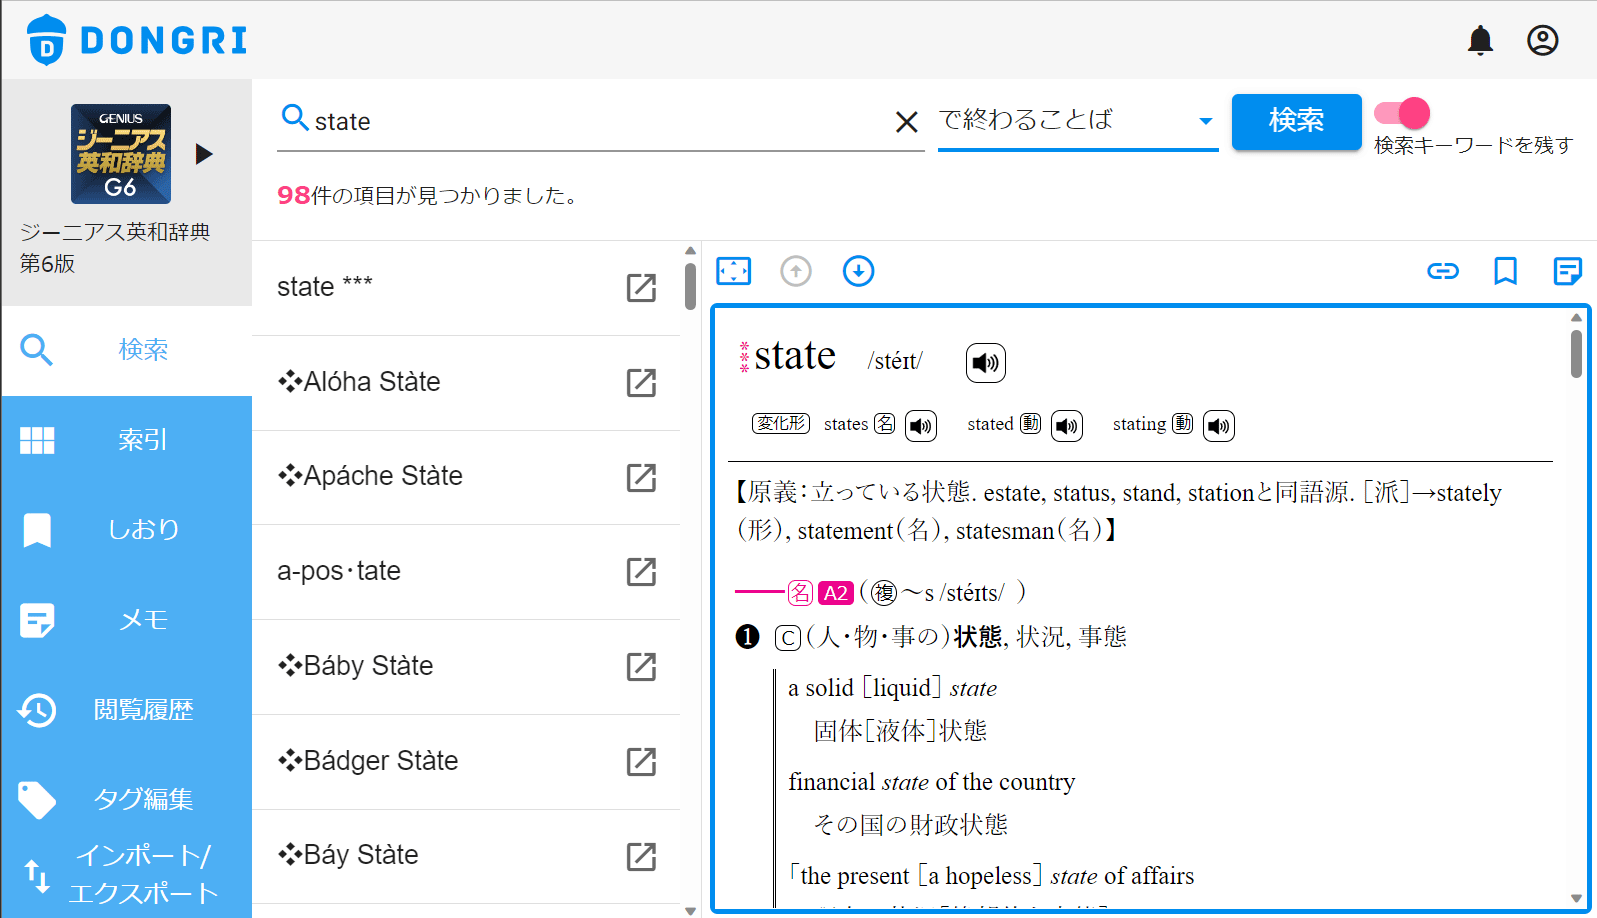Open the 閲覧履歴 history sidebar tab
The image size is (1597, 918).
[x=126, y=710]
